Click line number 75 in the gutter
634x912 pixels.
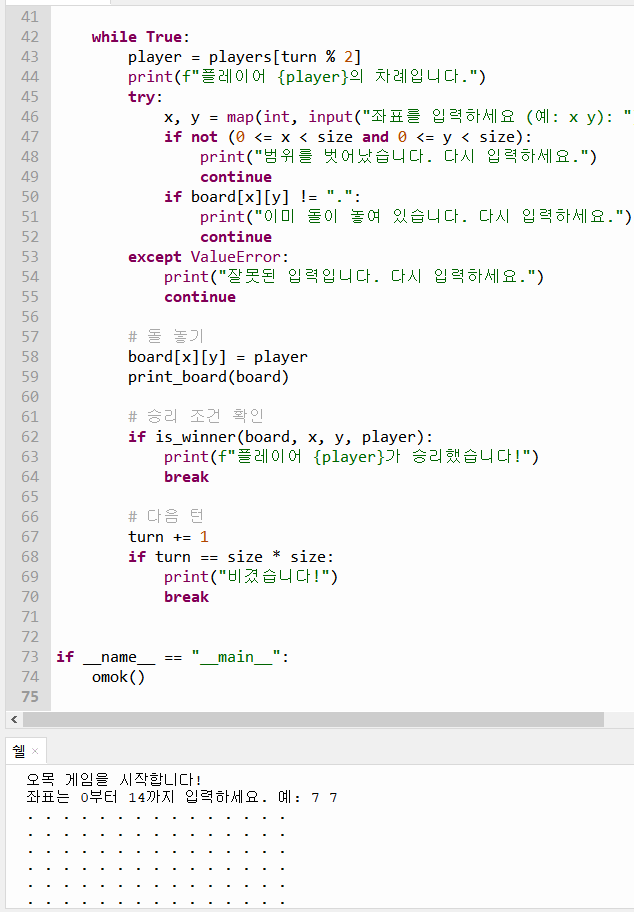30,697
